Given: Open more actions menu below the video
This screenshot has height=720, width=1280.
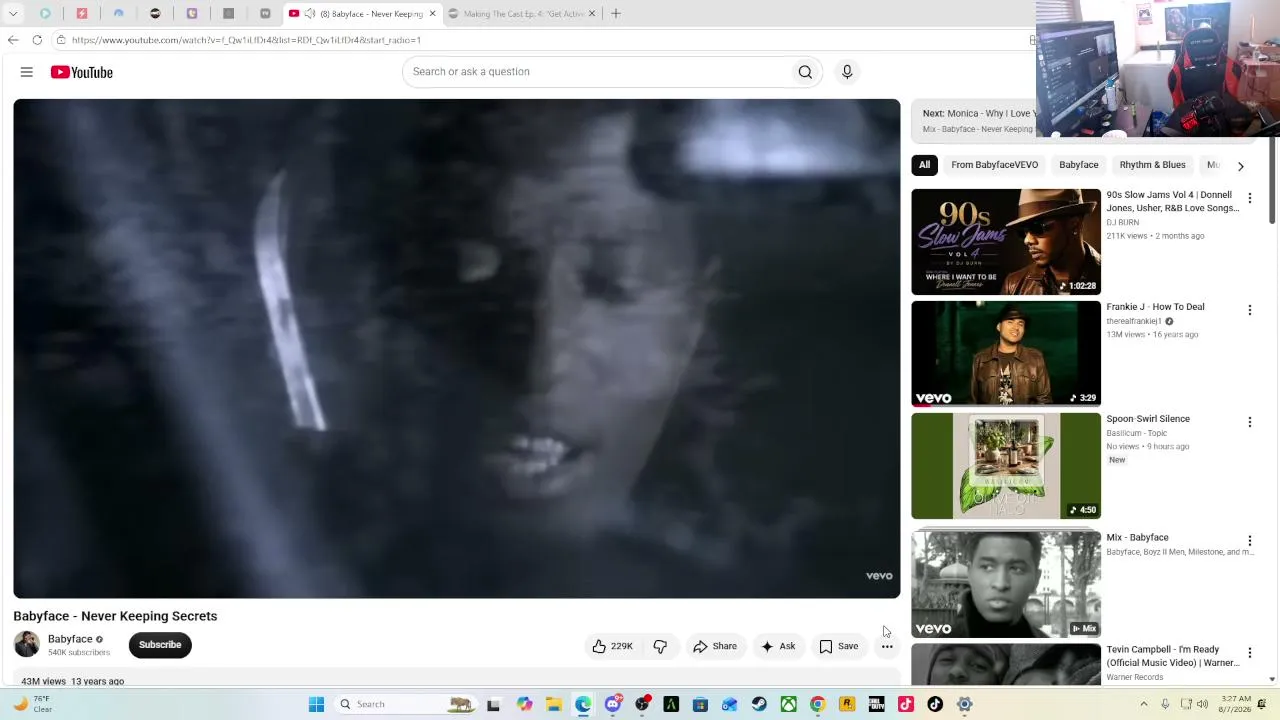Looking at the screenshot, I should click(887, 646).
